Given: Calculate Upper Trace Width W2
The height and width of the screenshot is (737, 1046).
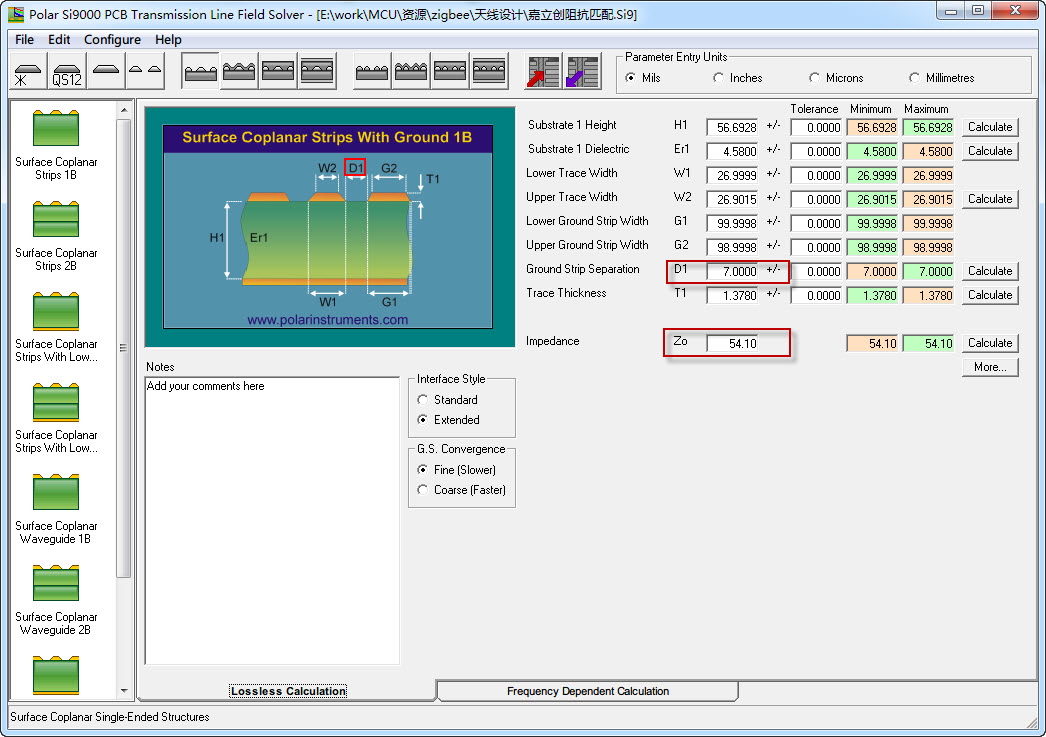Looking at the screenshot, I should (990, 199).
